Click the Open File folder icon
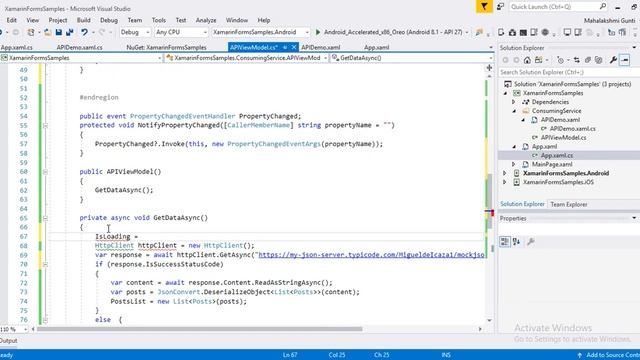Viewport: 640px width, 360px height. click(x=48, y=32)
